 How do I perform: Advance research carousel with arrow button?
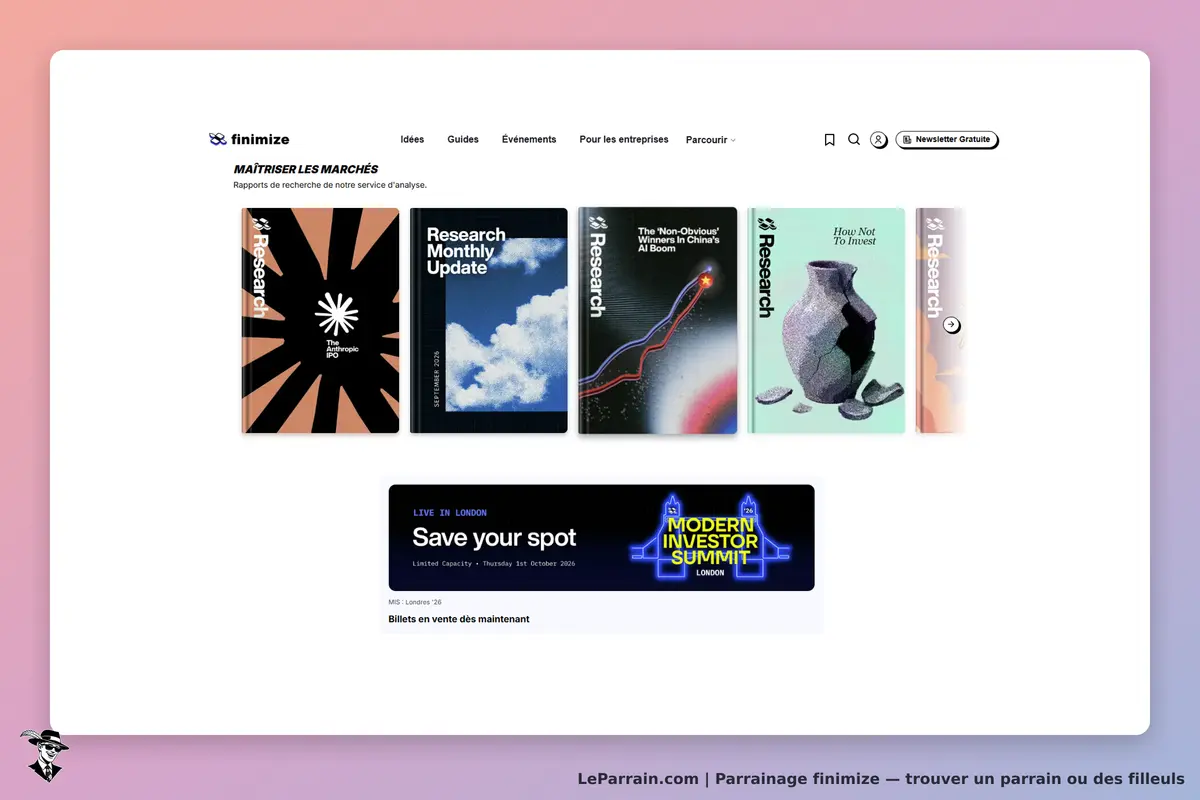click(952, 325)
